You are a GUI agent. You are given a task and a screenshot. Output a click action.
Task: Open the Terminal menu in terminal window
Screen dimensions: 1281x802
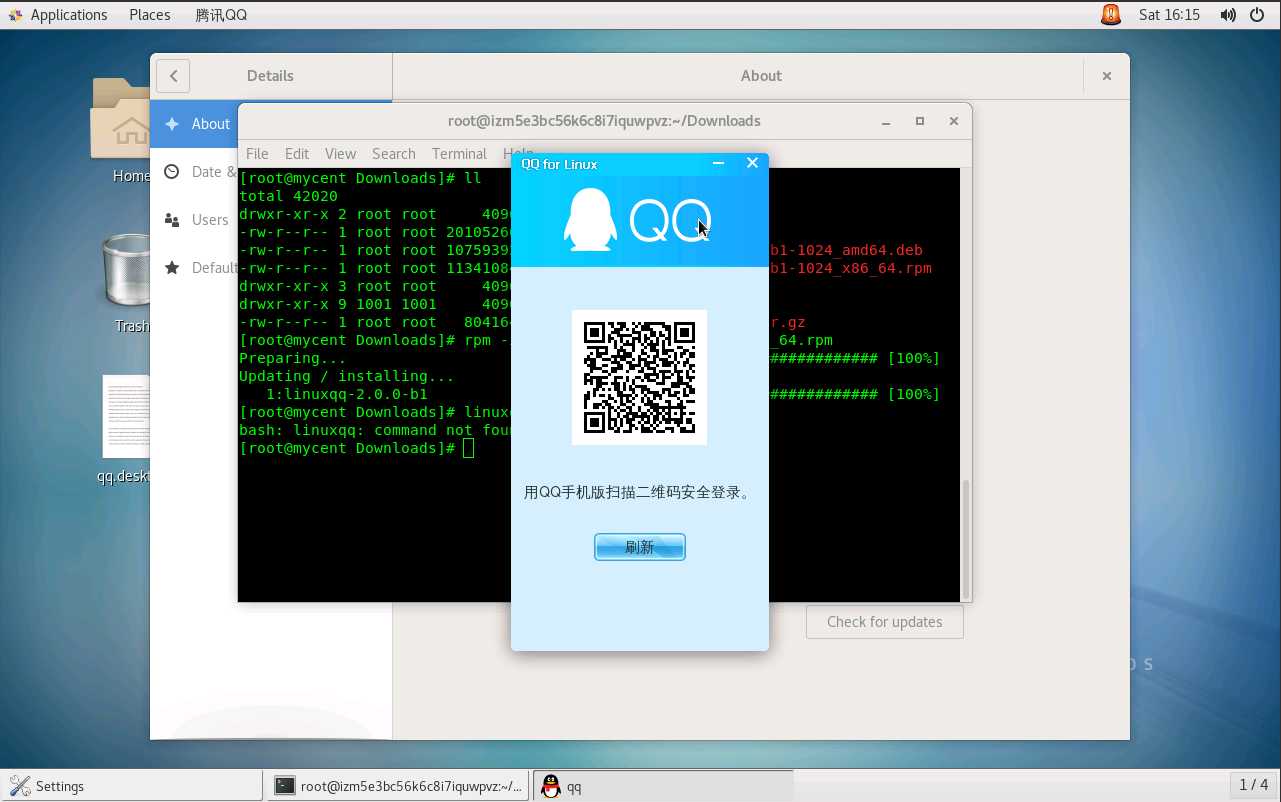click(459, 154)
